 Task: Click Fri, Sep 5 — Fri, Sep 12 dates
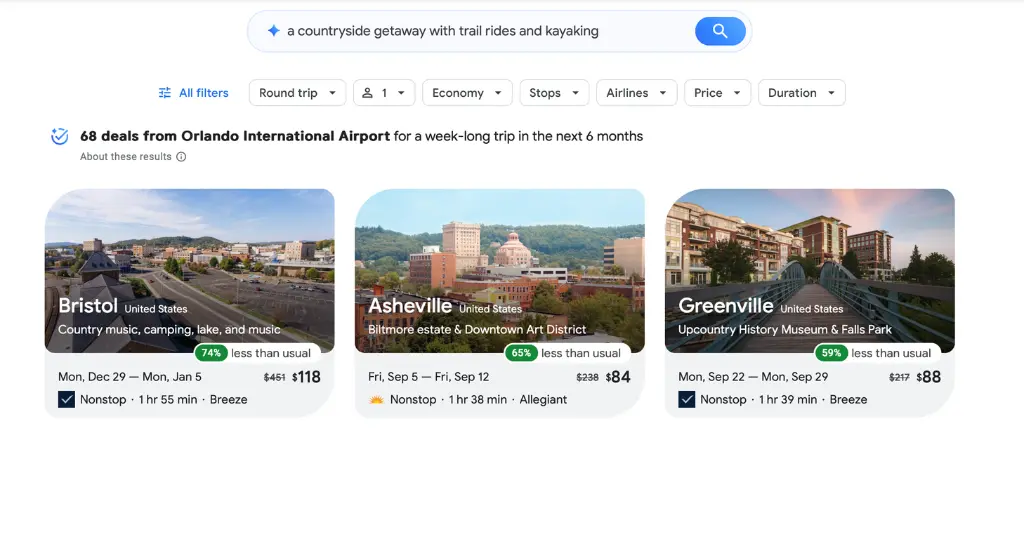[x=428, y=377]
